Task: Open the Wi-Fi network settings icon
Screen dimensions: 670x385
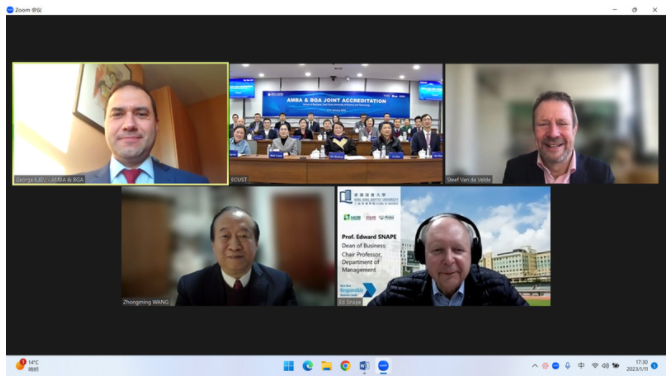Action: click(595, 366)
